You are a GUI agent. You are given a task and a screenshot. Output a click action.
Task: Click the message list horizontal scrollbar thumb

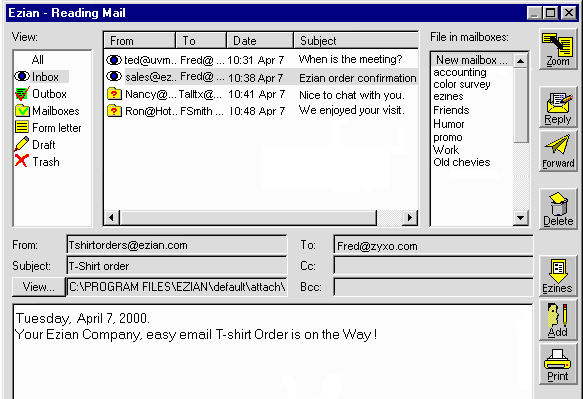coord(248,217)
